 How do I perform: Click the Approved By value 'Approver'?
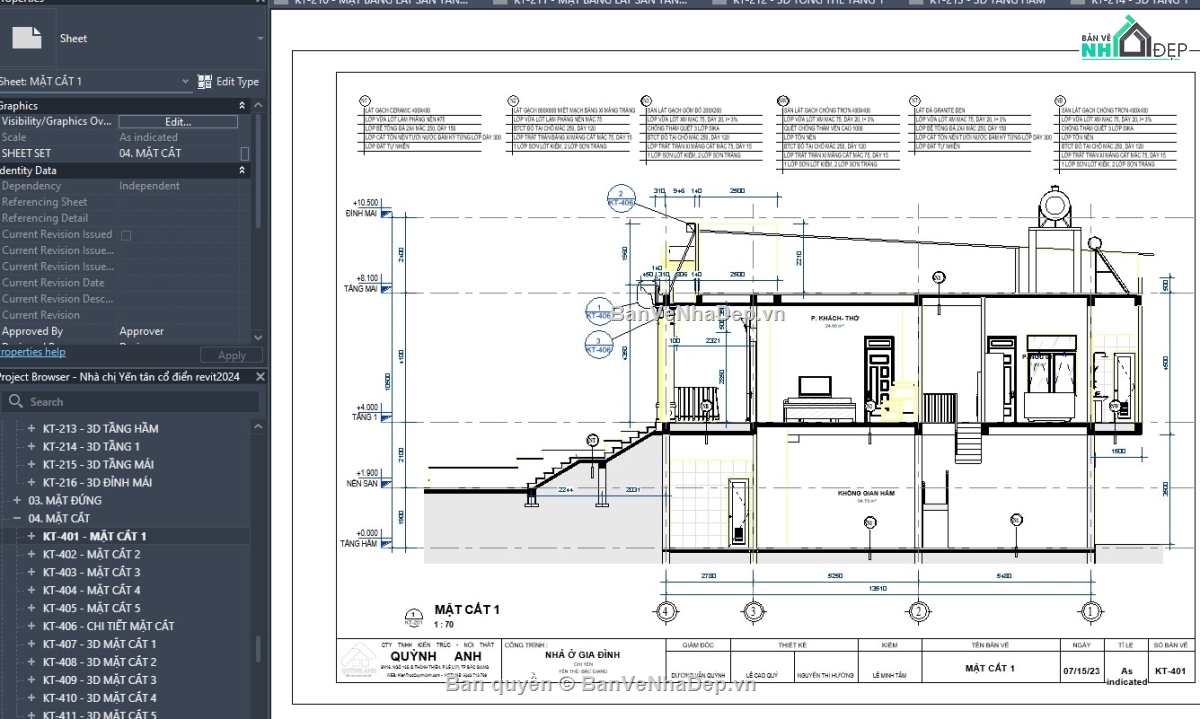click(141, 331)
